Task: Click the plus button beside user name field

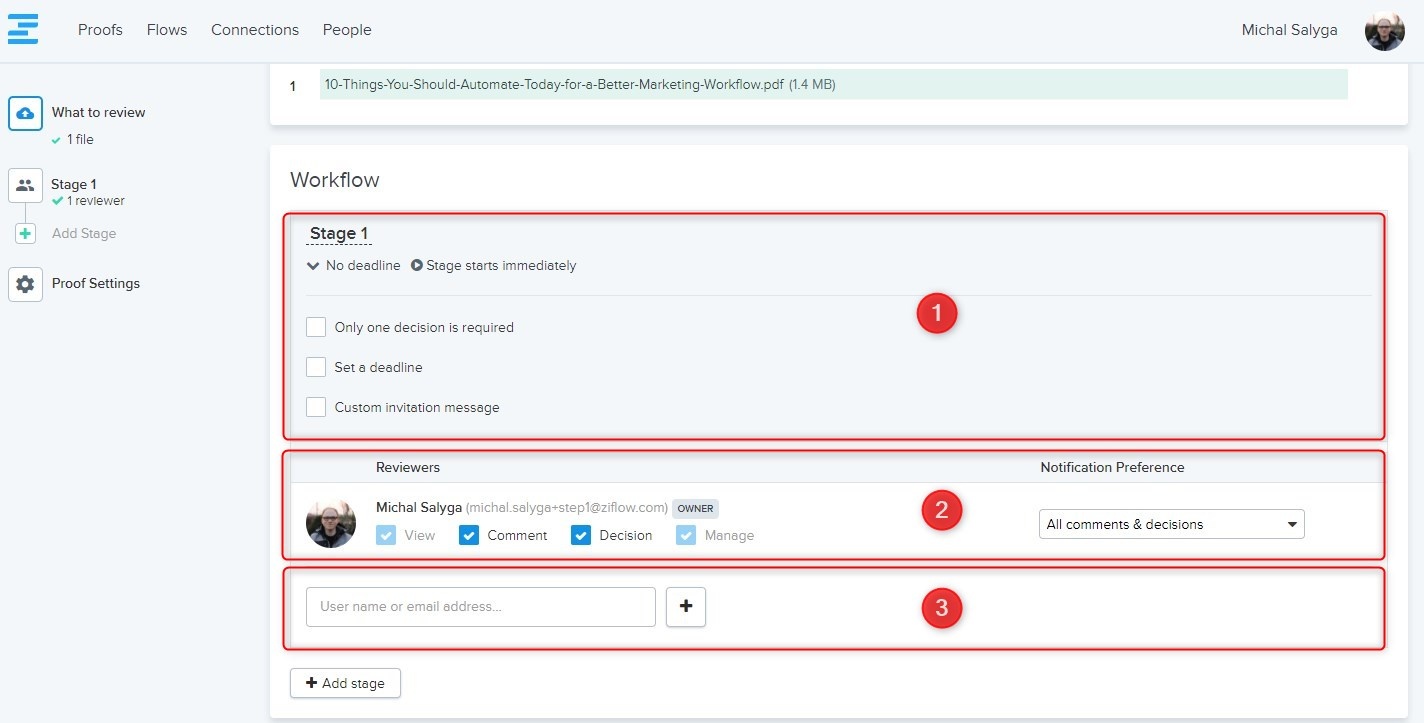Action: coord(686,606)
